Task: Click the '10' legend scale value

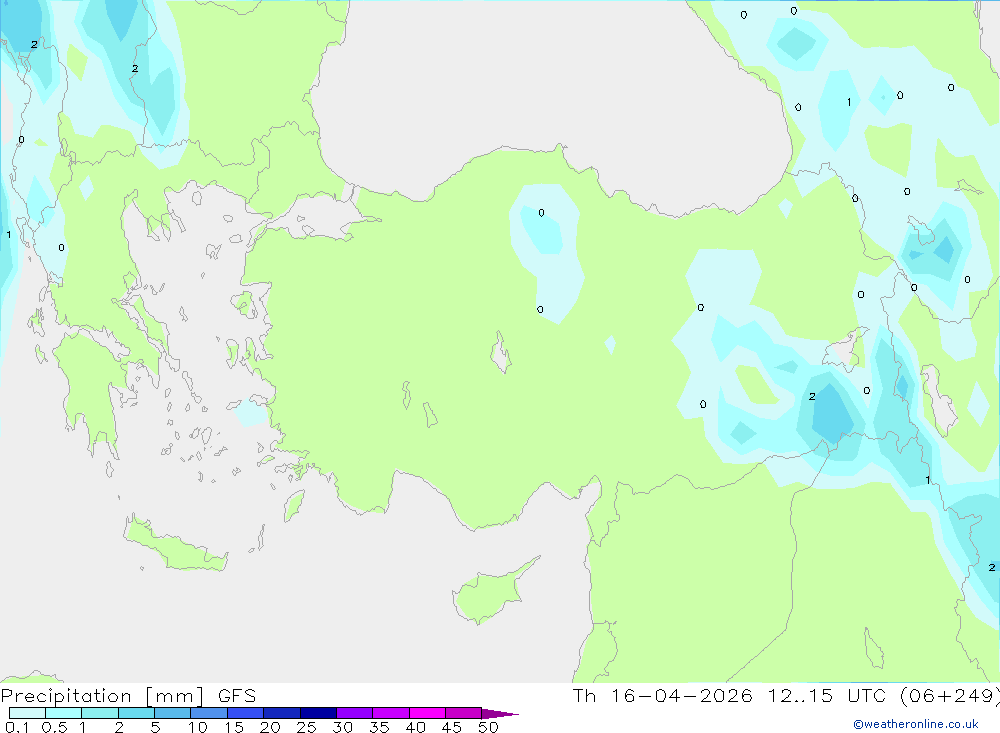Action: pos(198,727)
